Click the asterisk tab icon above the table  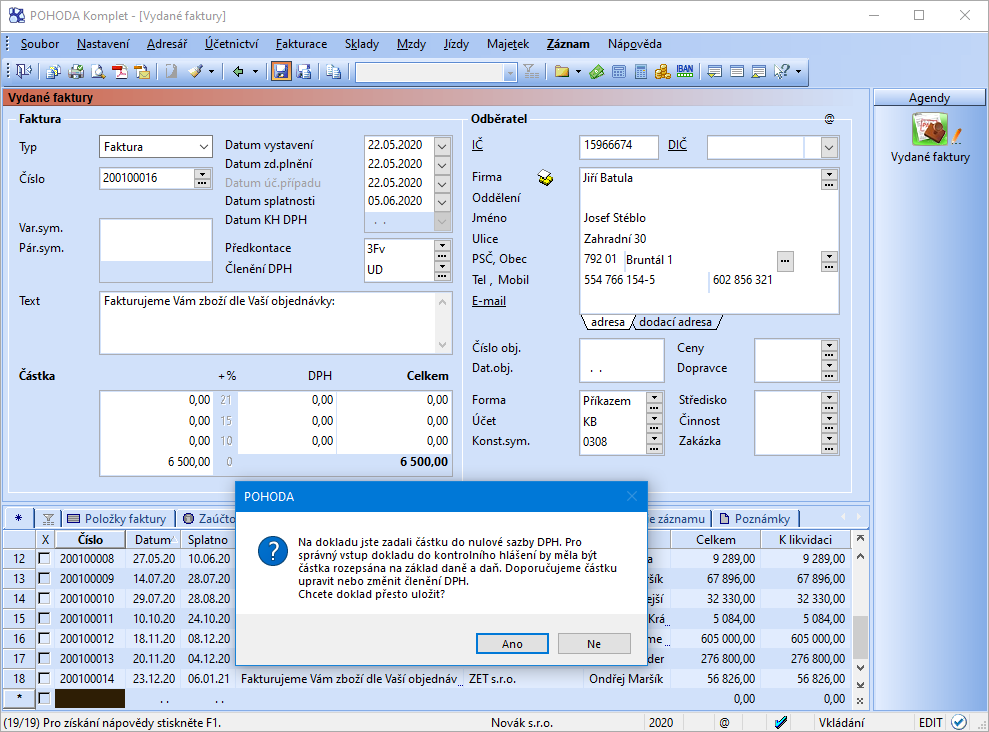click(x=18, y=518)
